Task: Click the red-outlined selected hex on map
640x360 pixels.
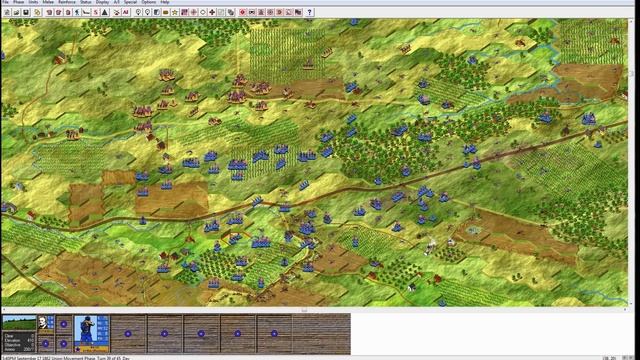Action: (x=236, y=238)
